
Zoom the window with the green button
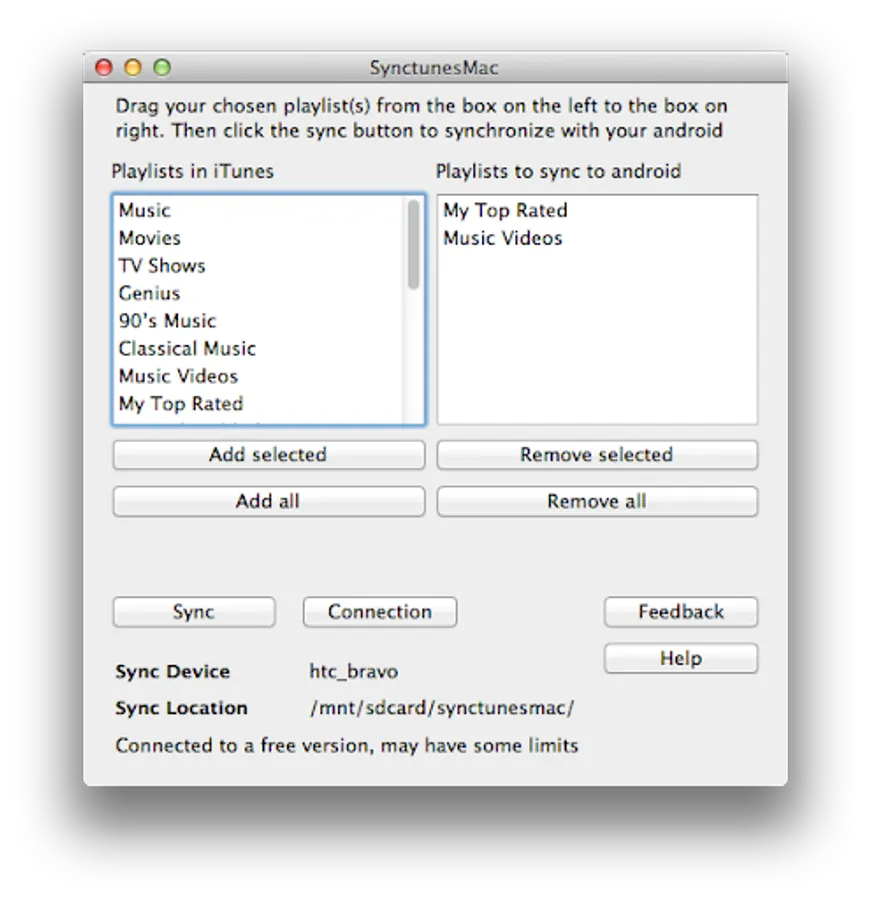tap(162, 68)
